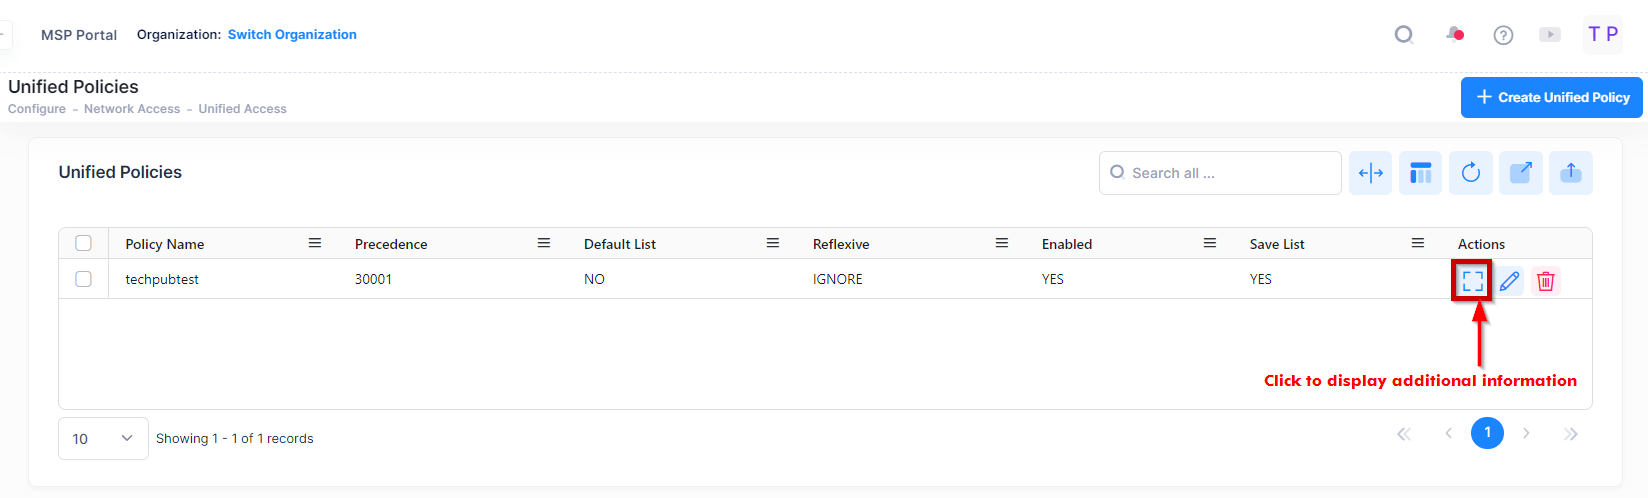Open the Enabled column menu
The width and height of the screenshot is (1648, 498).
tap(1209, 243)
